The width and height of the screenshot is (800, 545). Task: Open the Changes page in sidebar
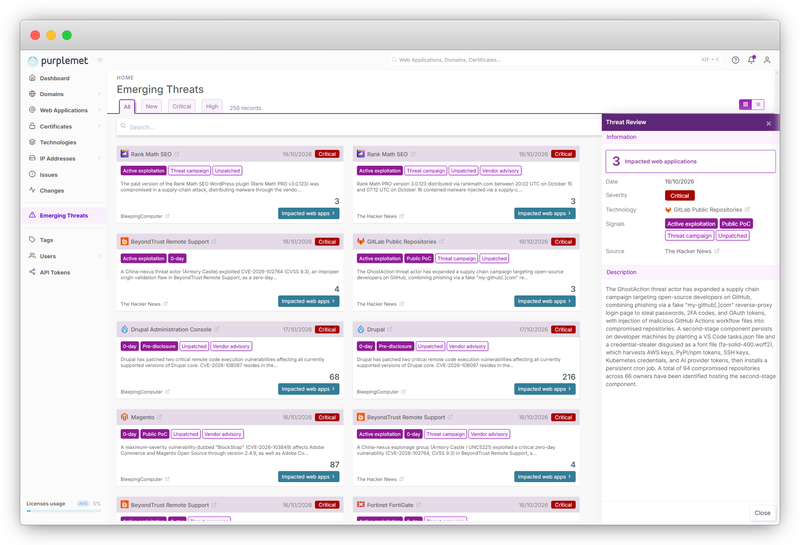tap(52, 190)
